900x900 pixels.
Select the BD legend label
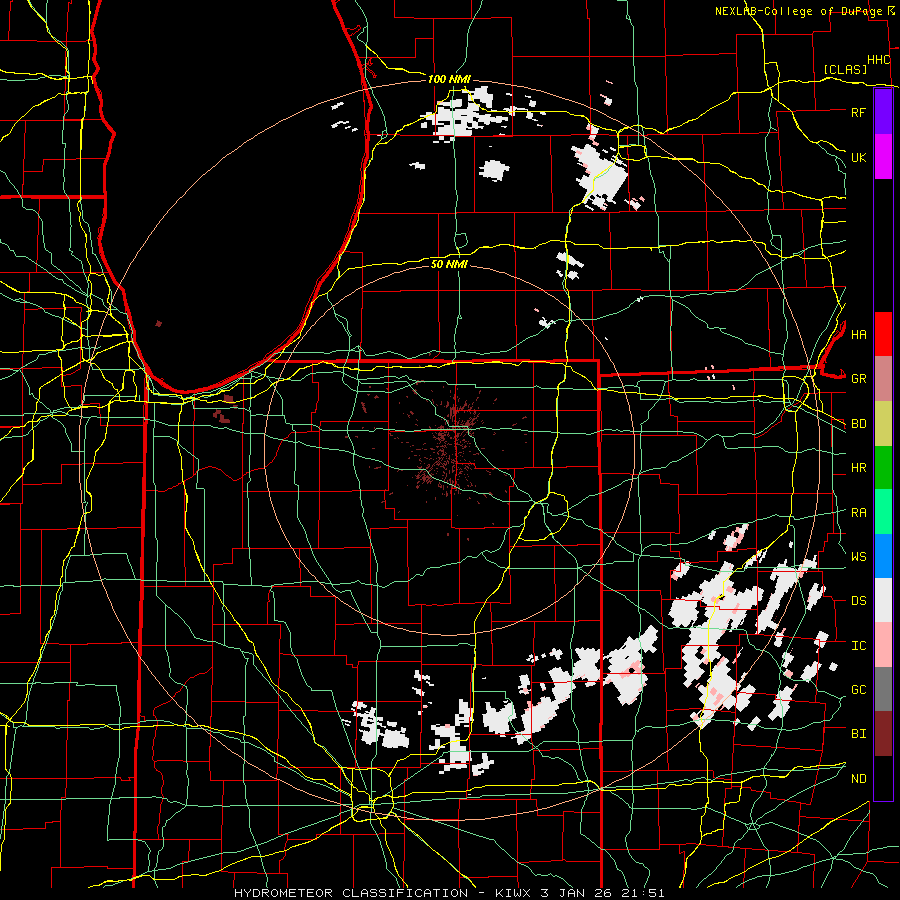[x=859, y=424]
